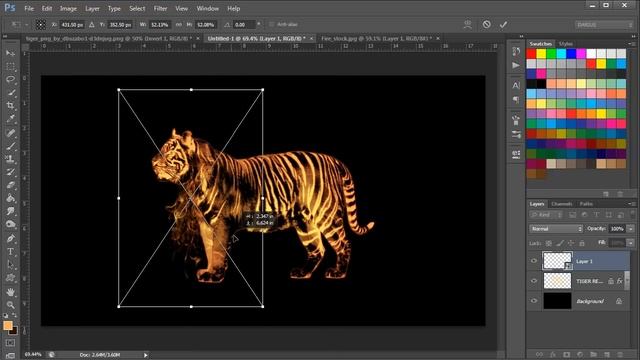Open the workspace switcher dropdown
This screenshot has width=640, height=360.
(x=604, y=25)
